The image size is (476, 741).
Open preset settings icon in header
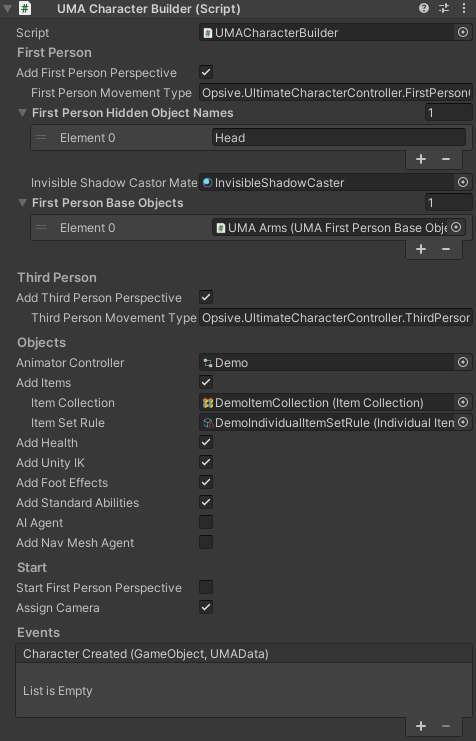pyautogui.click(x=444, y=8)
